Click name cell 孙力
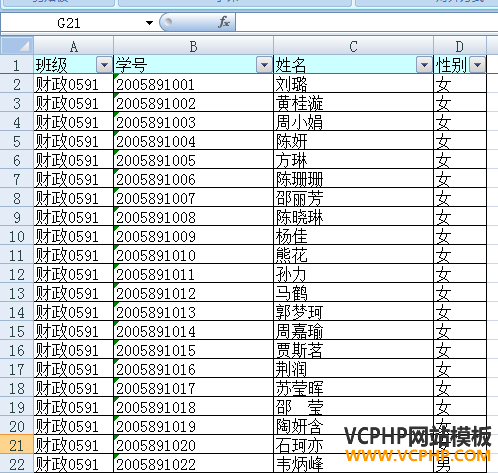498x473 pixels. [x=353, y=274]
